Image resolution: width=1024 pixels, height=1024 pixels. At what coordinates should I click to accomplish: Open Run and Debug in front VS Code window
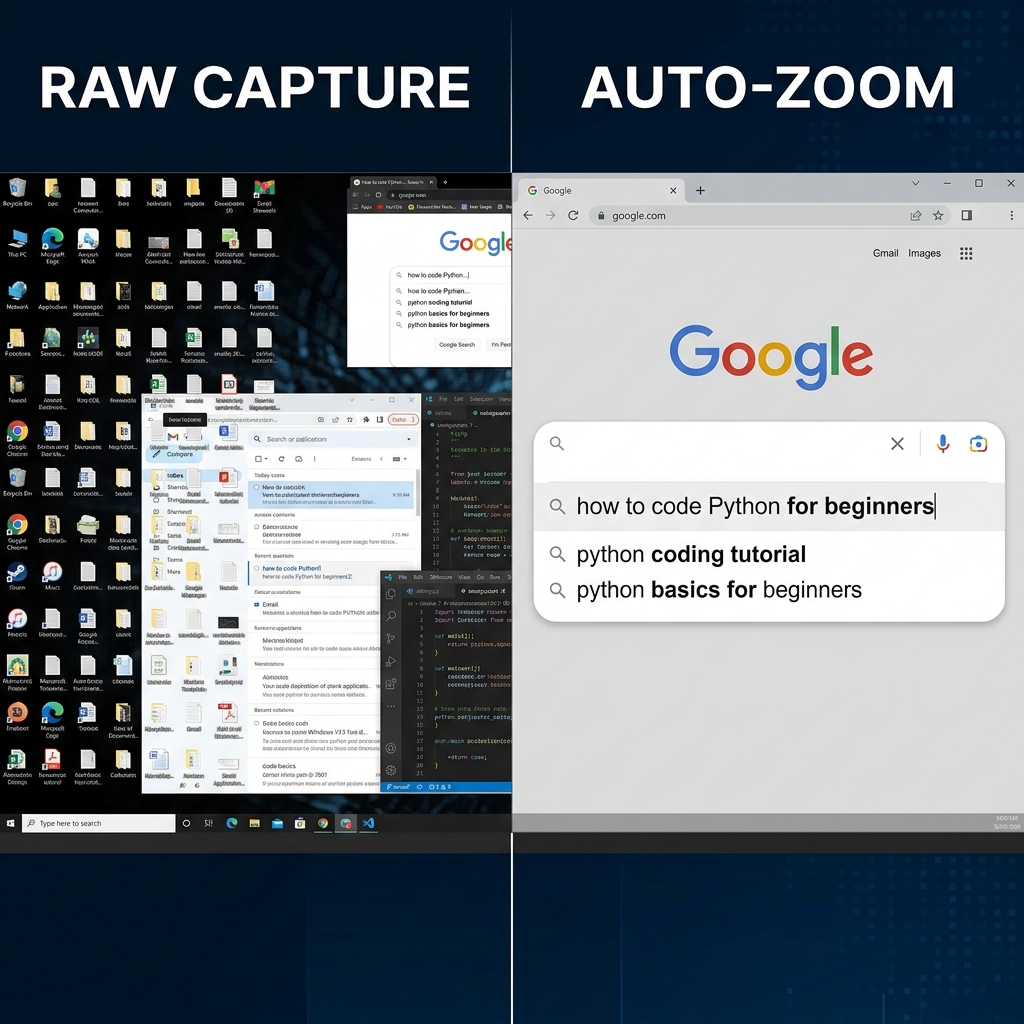click(391, 662)
